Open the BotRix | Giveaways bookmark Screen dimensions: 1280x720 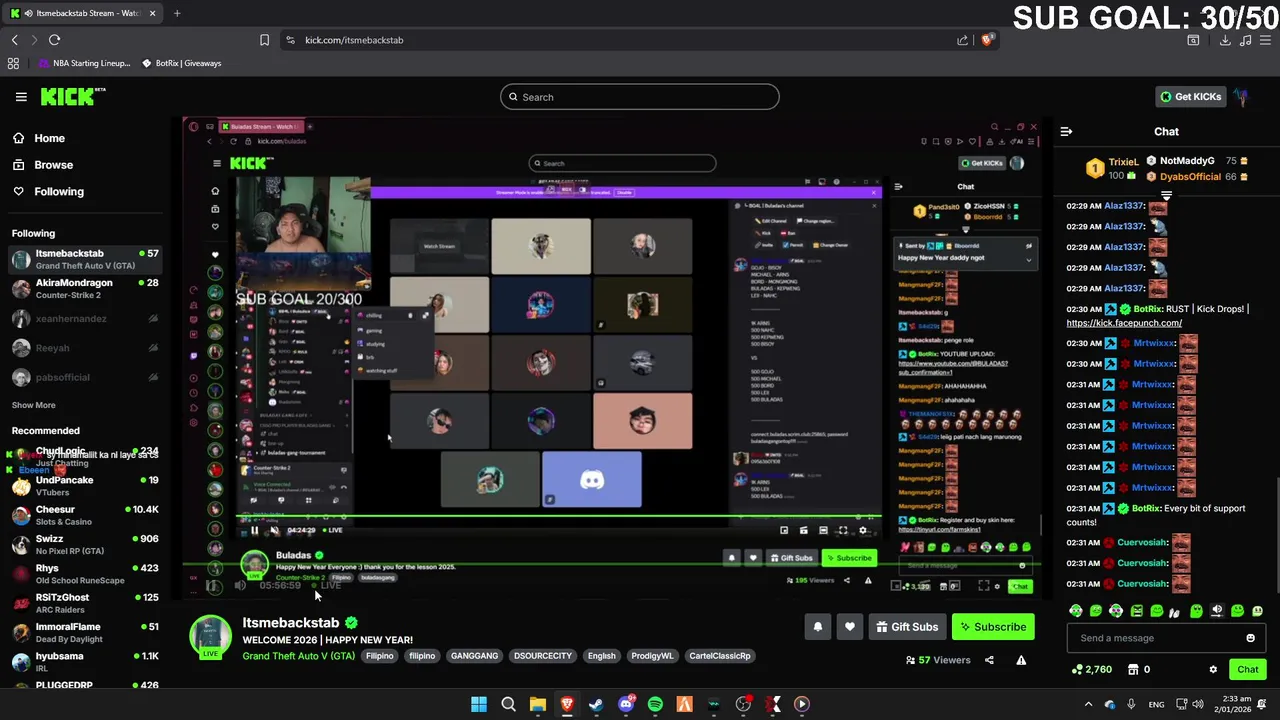point(181,63)
